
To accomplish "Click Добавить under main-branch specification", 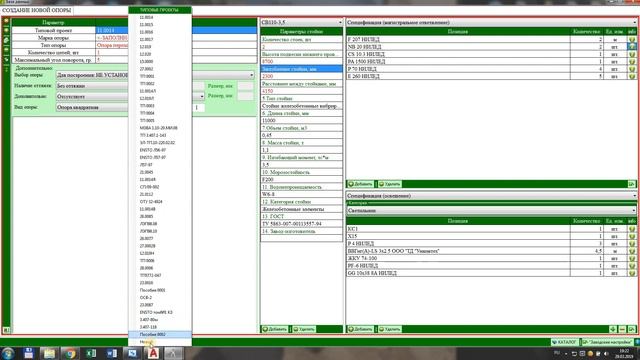I will point(360,184).
